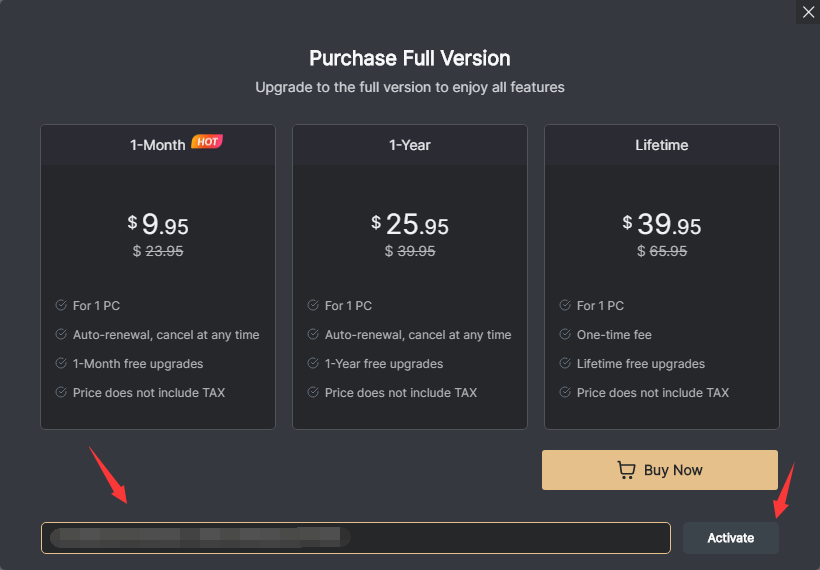This screenshot has height=570, width=820.
Task: Click check icon next to One-time fee
Action: coord(565,335)
